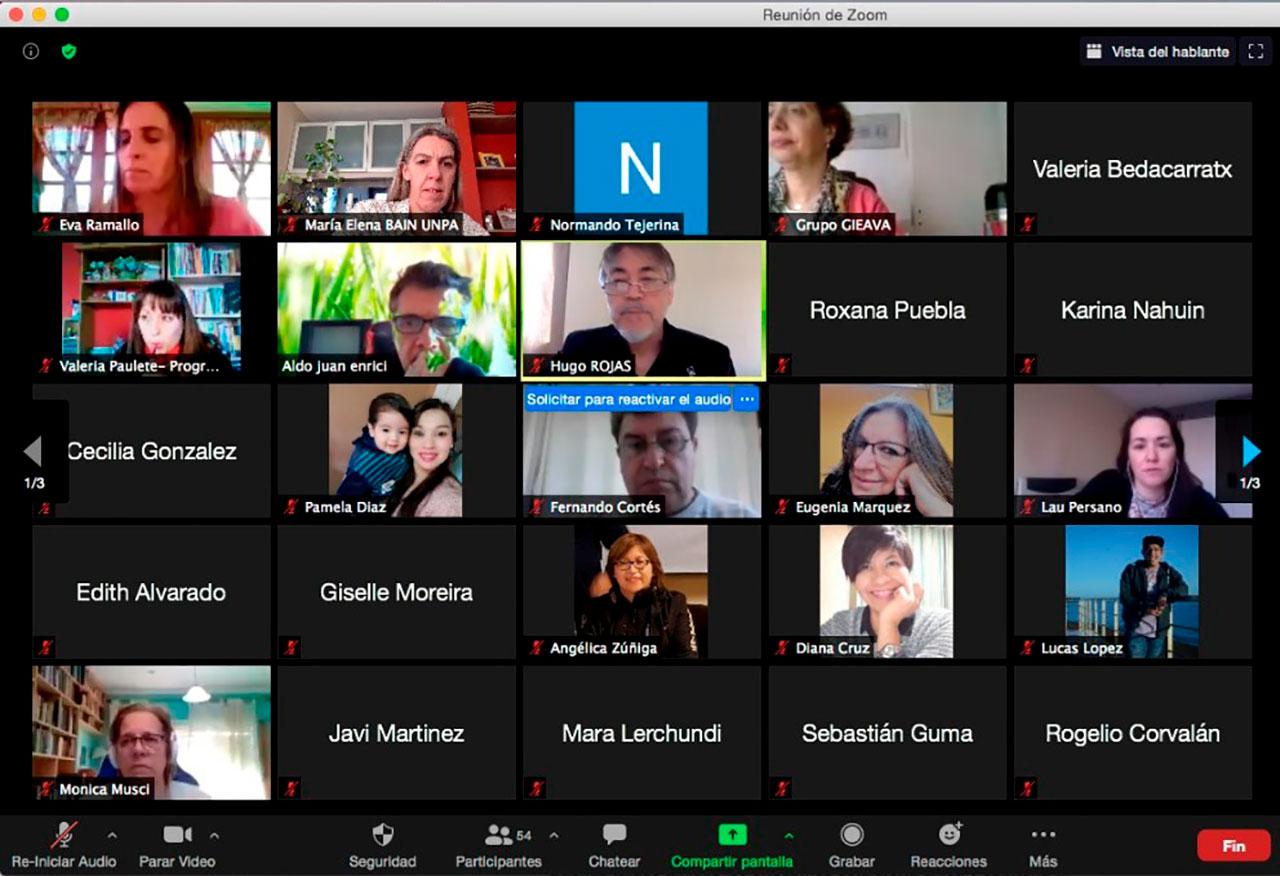This screenshot has height=876, width=1280.
Task: Expand audio options arrow next to microphone
Action: click(x=112, y=835)
